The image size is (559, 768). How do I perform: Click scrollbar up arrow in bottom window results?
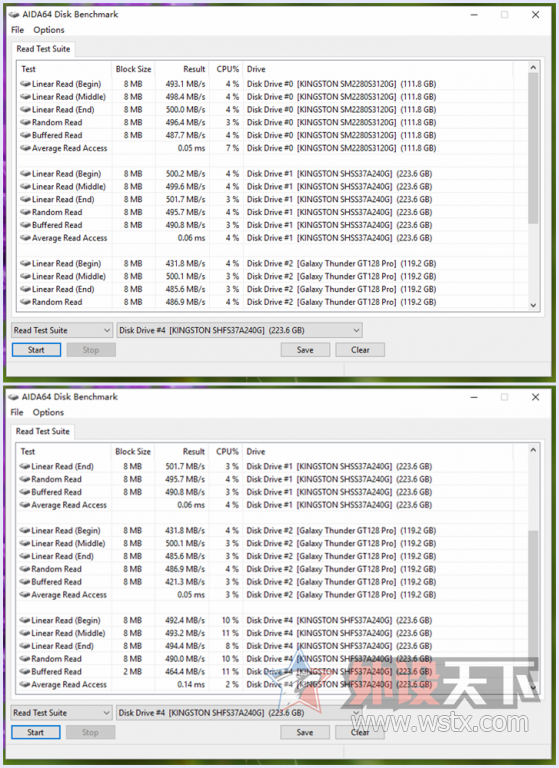tap(533, 450)
